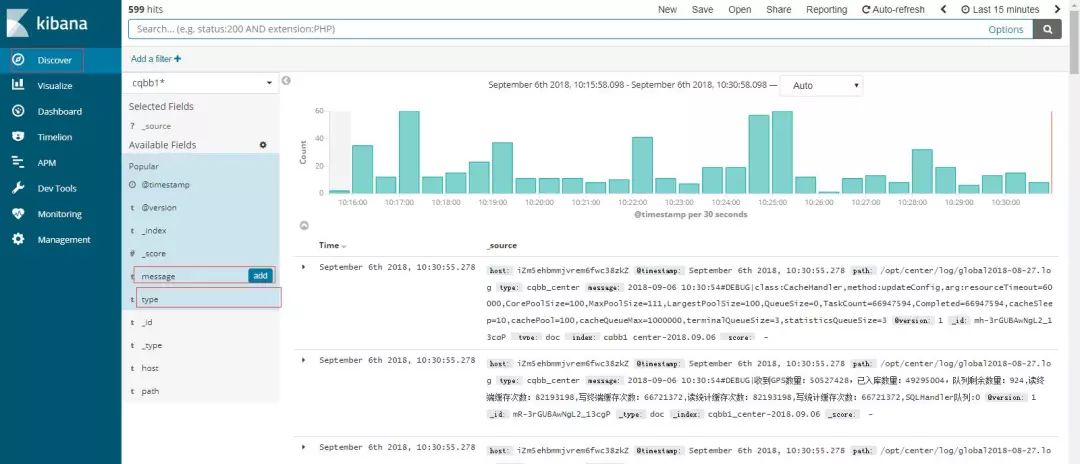This screenshot has width=1080, height=464.
Task: Expand the second log row
Action: (304, 360)
